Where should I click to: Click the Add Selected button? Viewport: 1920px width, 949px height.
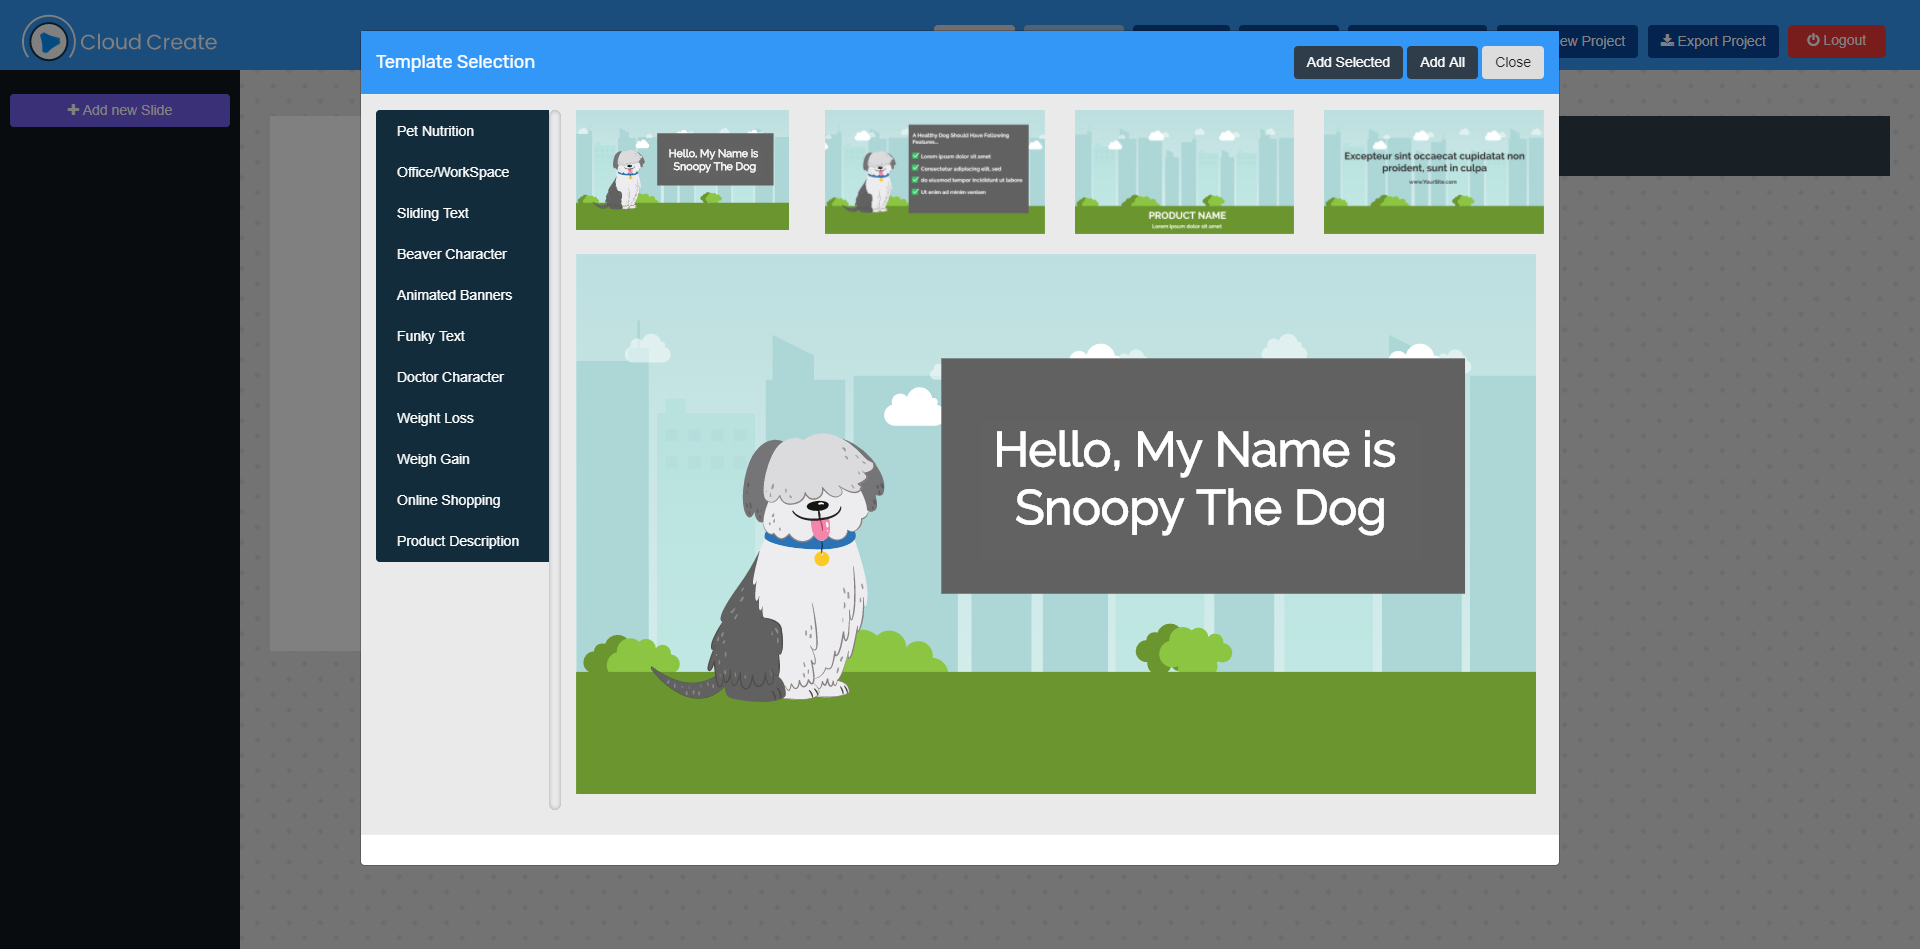(1347, 62)
